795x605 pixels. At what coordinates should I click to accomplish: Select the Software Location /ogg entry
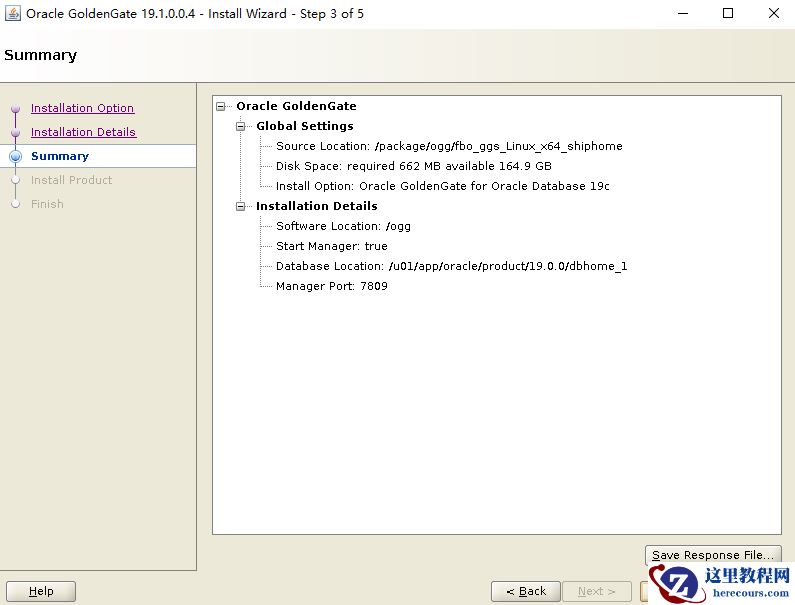(343, 226)
